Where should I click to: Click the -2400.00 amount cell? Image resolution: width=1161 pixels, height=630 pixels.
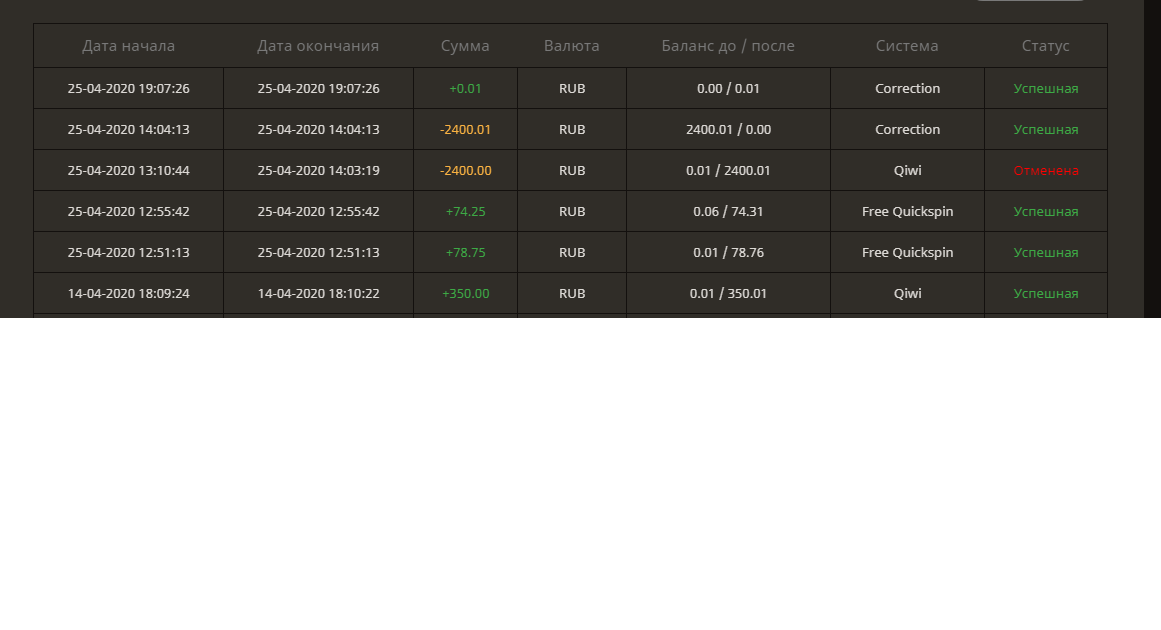coord(465,170)
